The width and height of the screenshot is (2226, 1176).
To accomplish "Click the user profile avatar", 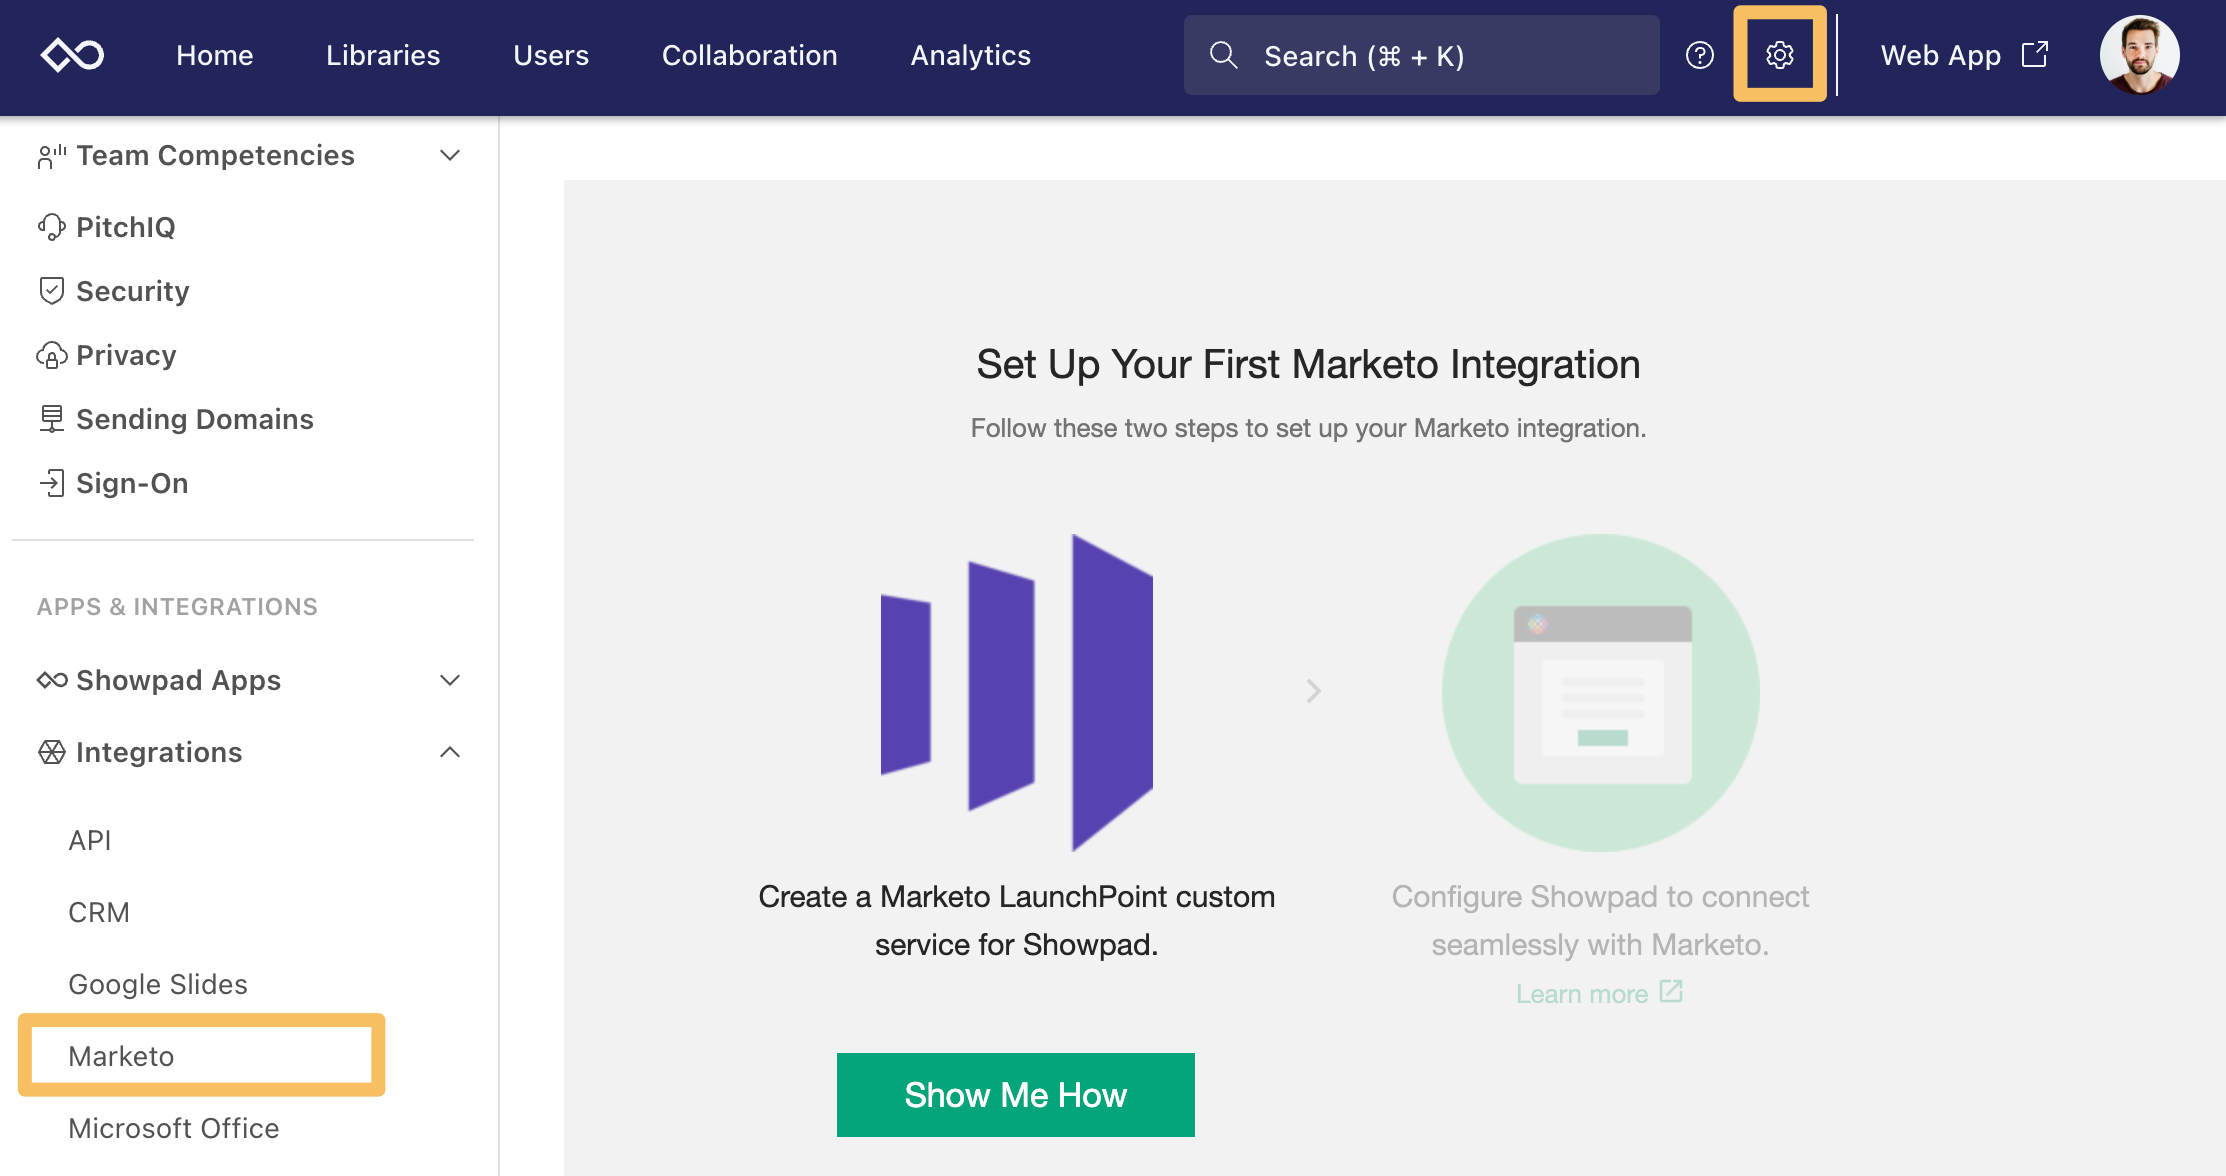I will pos(2139,55).
